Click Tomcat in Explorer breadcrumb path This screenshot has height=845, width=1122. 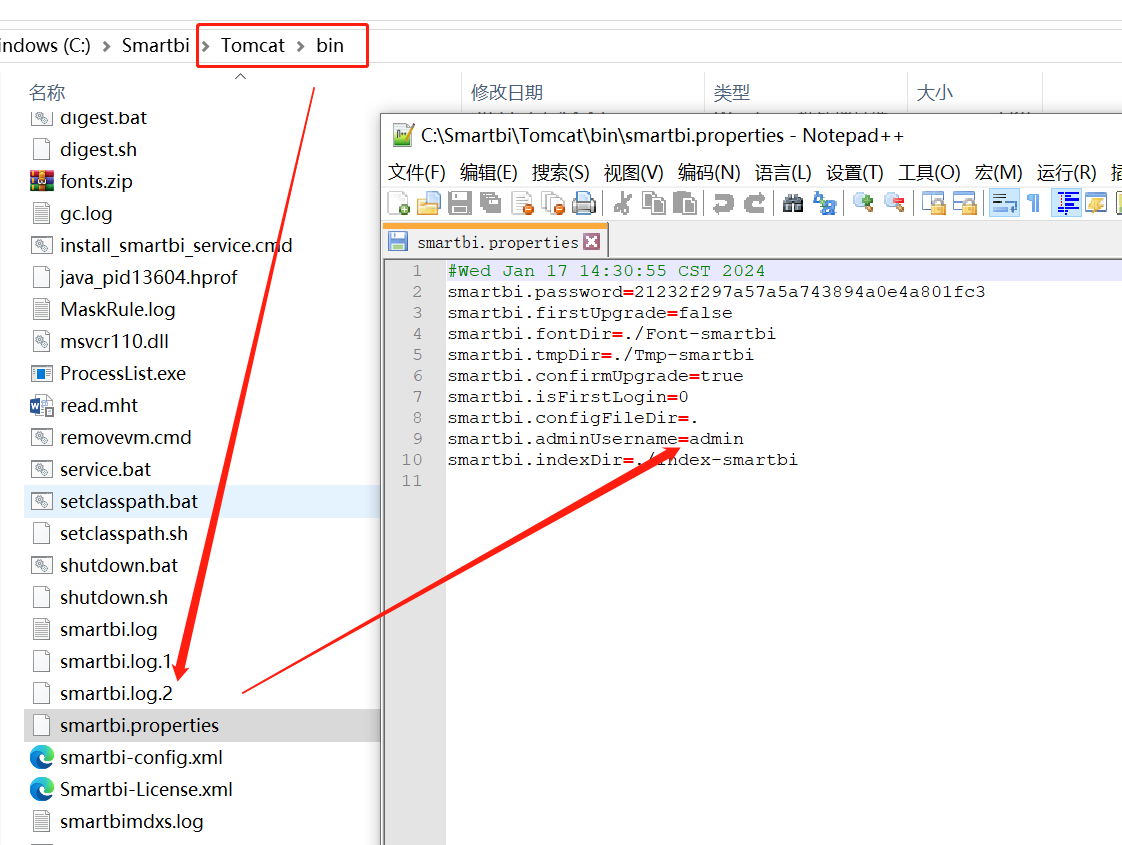pos(253,46)
